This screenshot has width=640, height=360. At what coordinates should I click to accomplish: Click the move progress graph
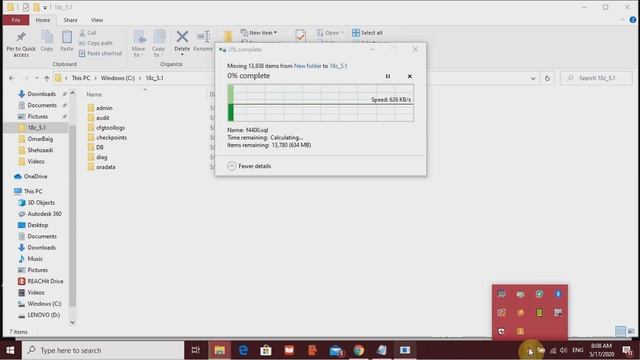(320, 103)
